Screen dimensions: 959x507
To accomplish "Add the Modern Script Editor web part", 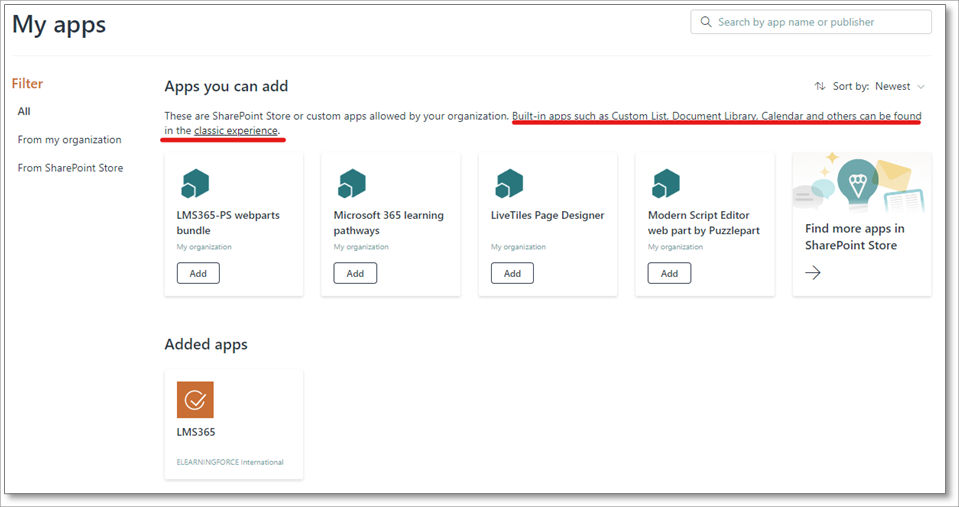I will pos(669,273).
